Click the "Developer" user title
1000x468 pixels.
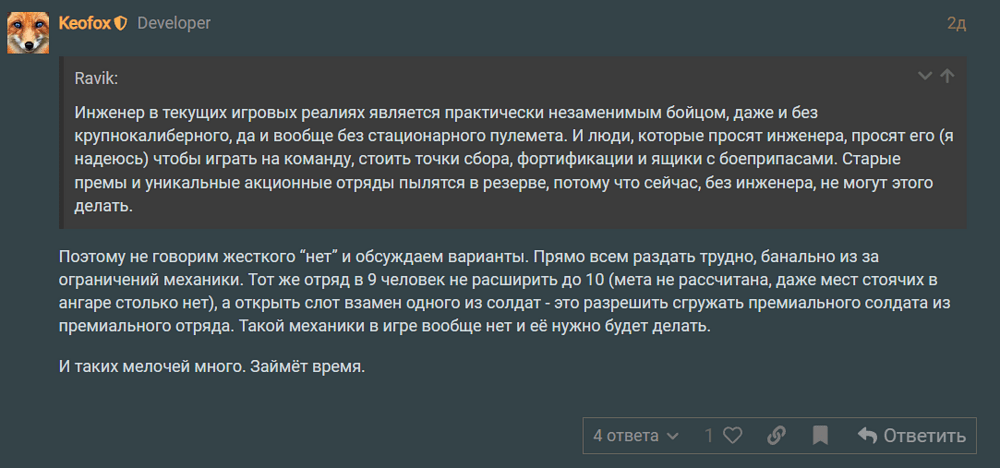coord(174,23)
